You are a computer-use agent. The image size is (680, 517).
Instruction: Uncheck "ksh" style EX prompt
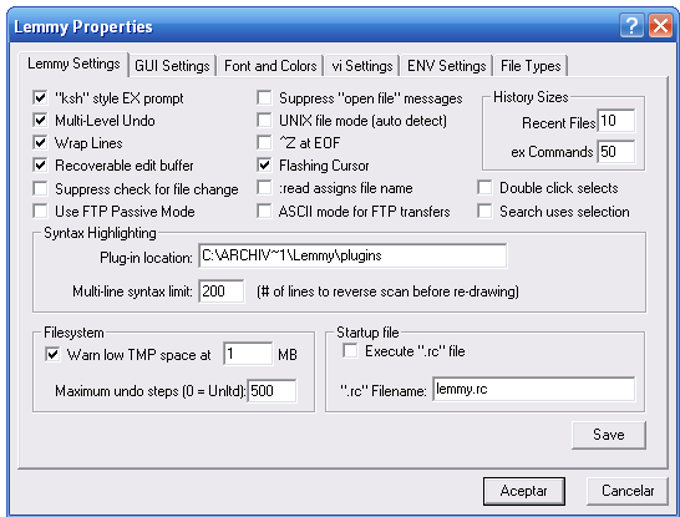40,98
